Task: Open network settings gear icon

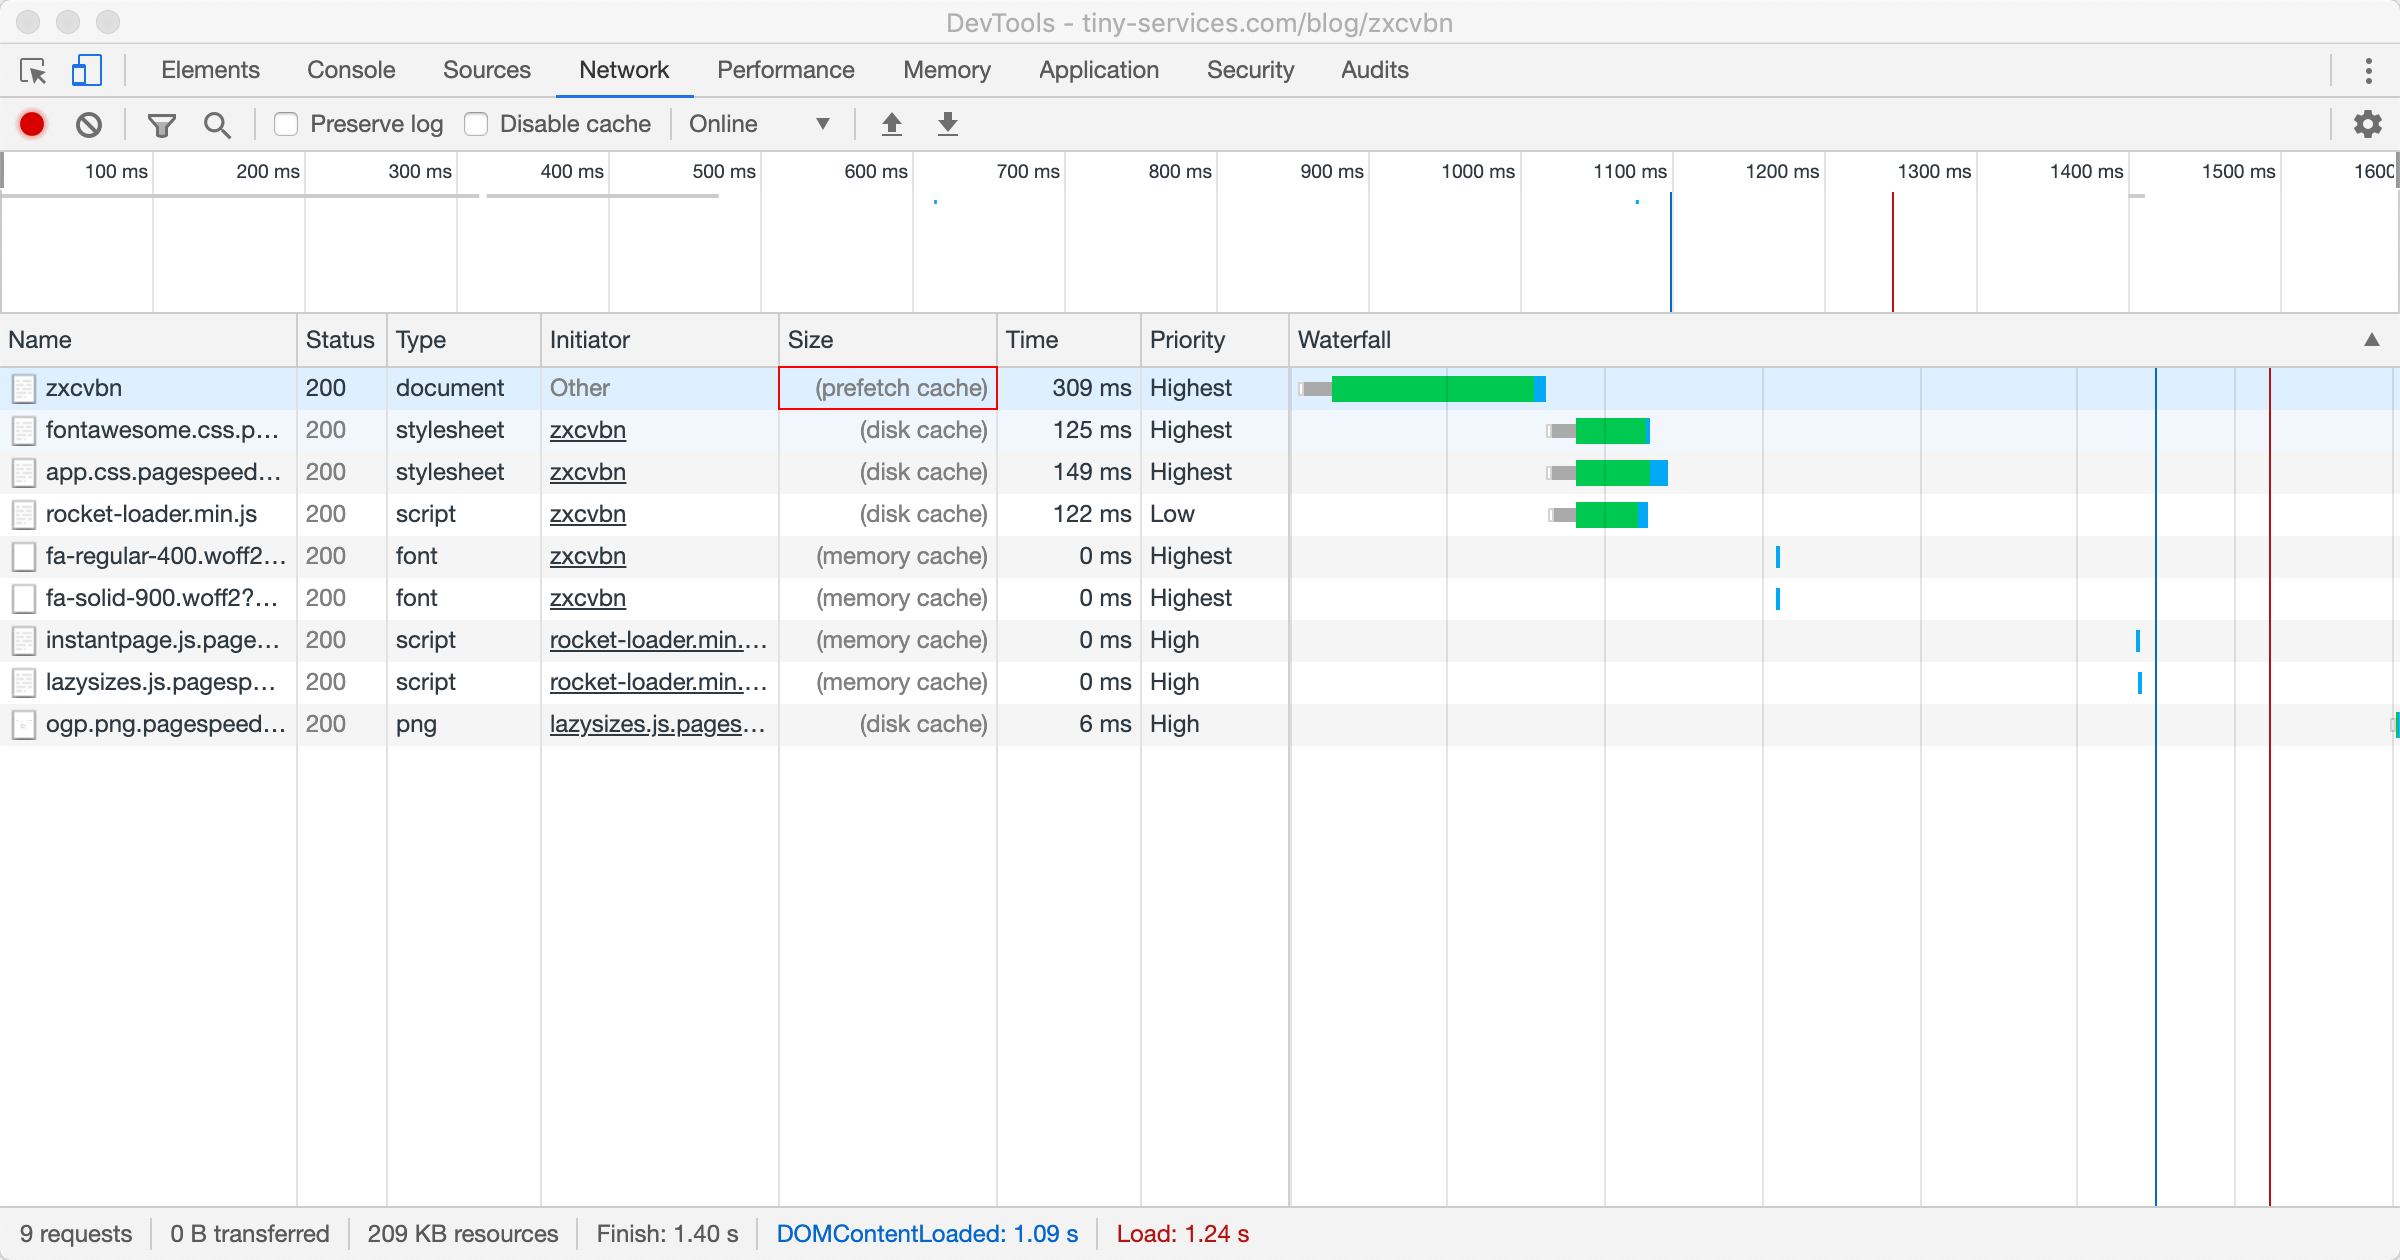Action: pos(2367,124)
